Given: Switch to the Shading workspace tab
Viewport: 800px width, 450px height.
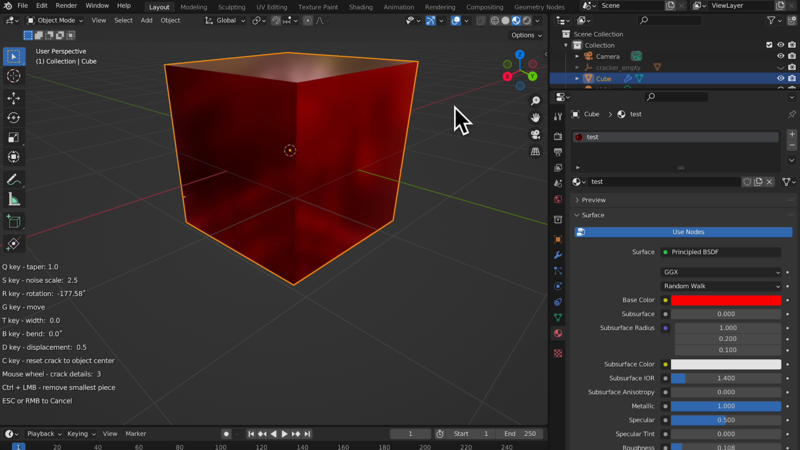Looking at the screenshot, I should [x=360, y=7].
